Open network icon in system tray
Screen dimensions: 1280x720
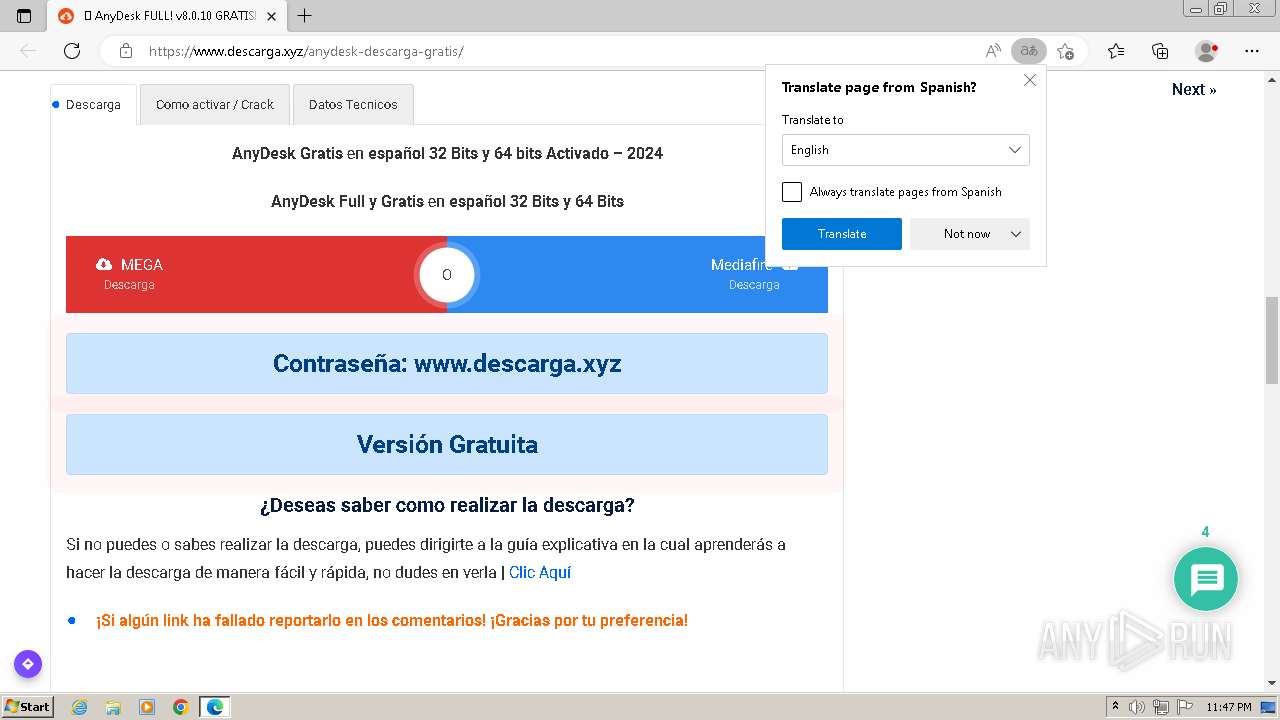click(x=1161, y=707)
